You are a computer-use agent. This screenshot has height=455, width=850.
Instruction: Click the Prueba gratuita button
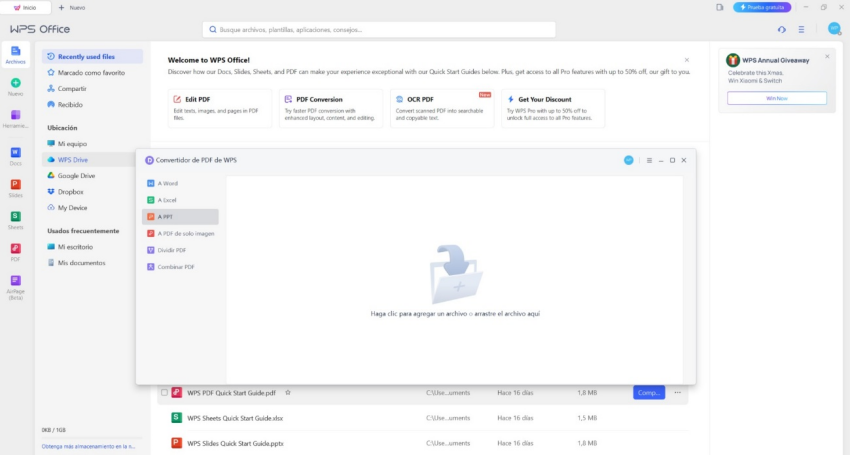(762, 8)
